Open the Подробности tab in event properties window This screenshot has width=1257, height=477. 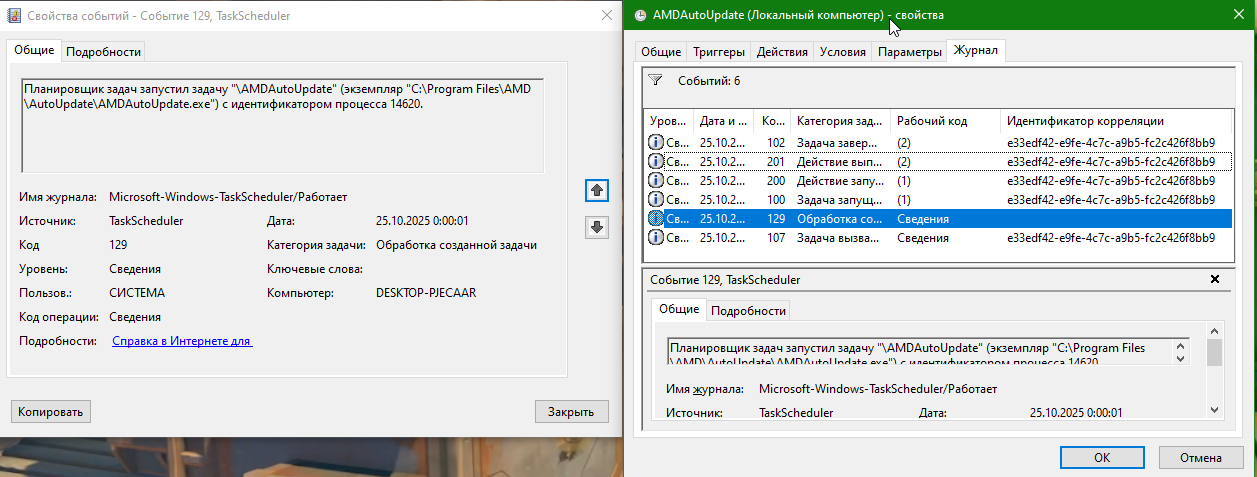(104, 51)
